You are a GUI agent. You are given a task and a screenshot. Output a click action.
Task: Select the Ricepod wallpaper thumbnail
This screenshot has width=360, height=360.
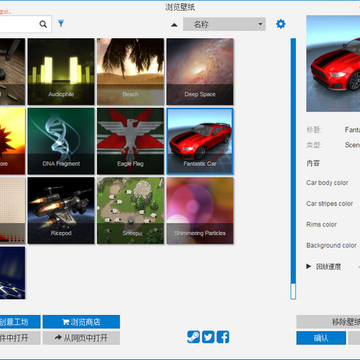61,210
